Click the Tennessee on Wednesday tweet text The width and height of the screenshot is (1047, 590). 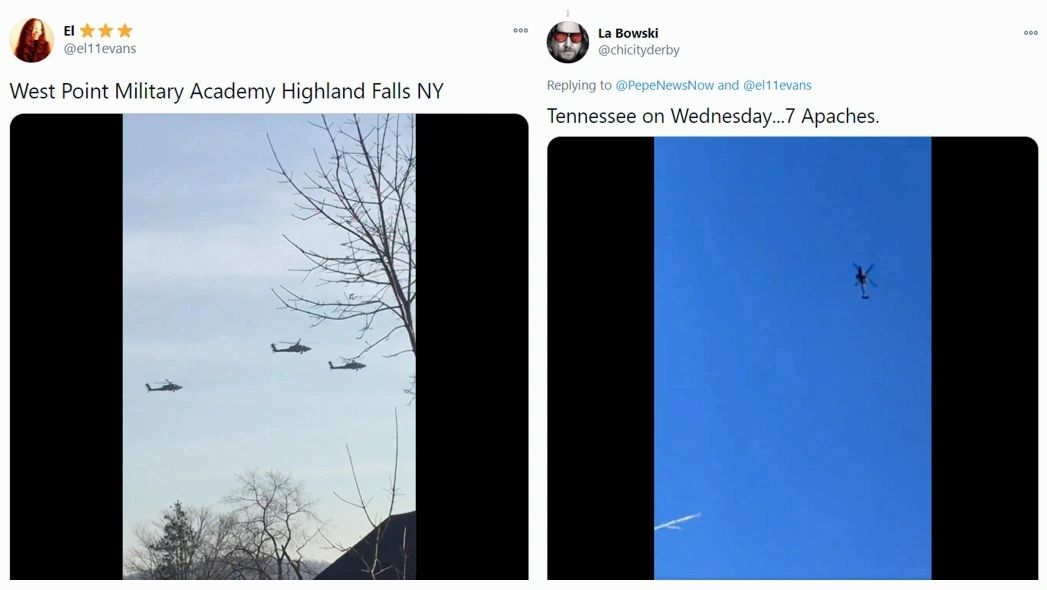coord(713,116)
